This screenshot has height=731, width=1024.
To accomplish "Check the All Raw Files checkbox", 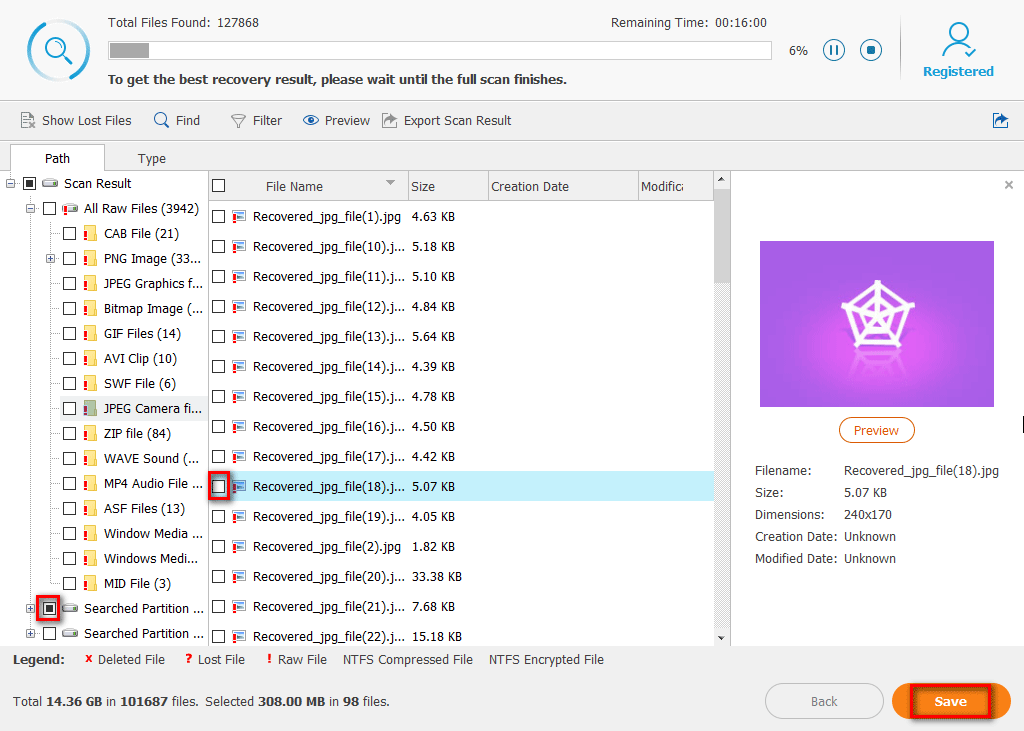I will tap(50, 208).
